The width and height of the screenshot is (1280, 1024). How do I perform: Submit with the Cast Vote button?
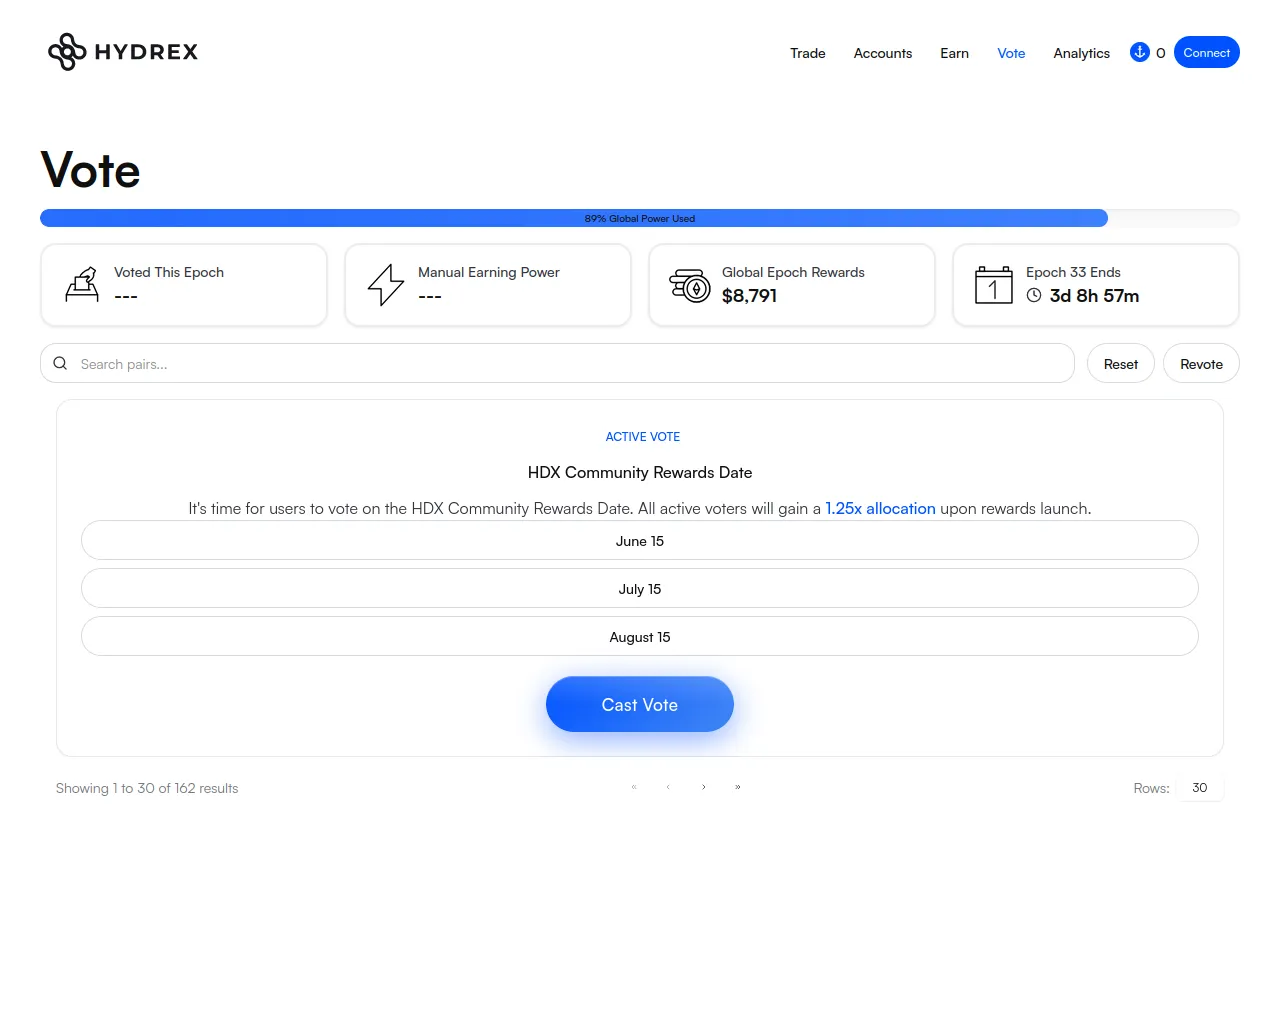640,704
